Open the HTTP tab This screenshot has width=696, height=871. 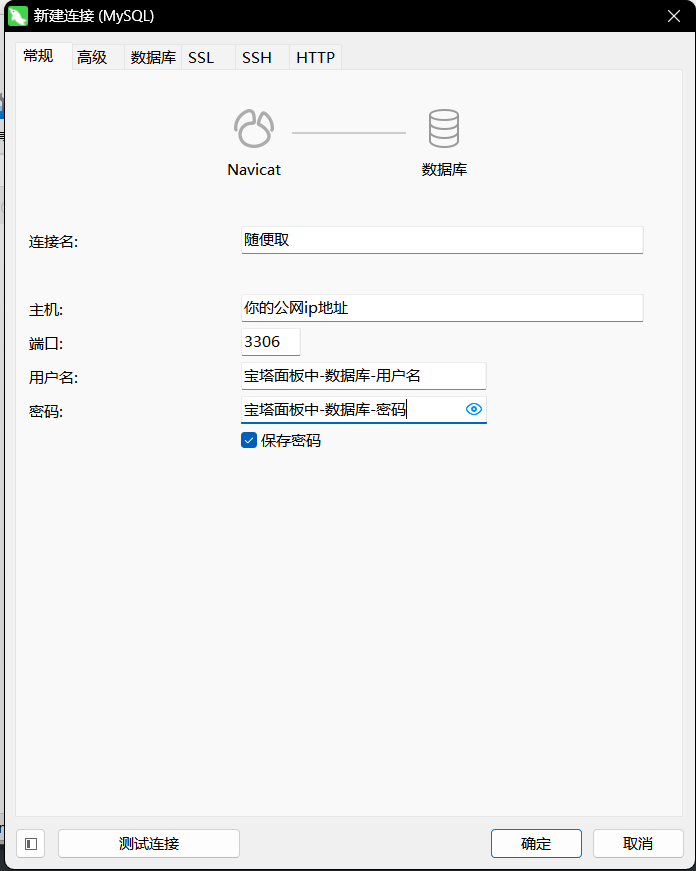point(316,57)
